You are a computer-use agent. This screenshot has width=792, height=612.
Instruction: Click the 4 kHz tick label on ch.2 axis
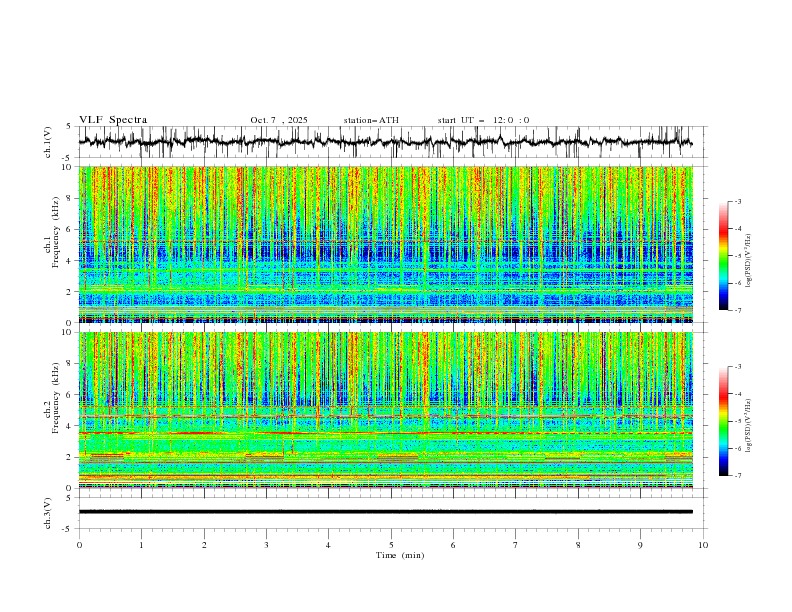point(71,426)
